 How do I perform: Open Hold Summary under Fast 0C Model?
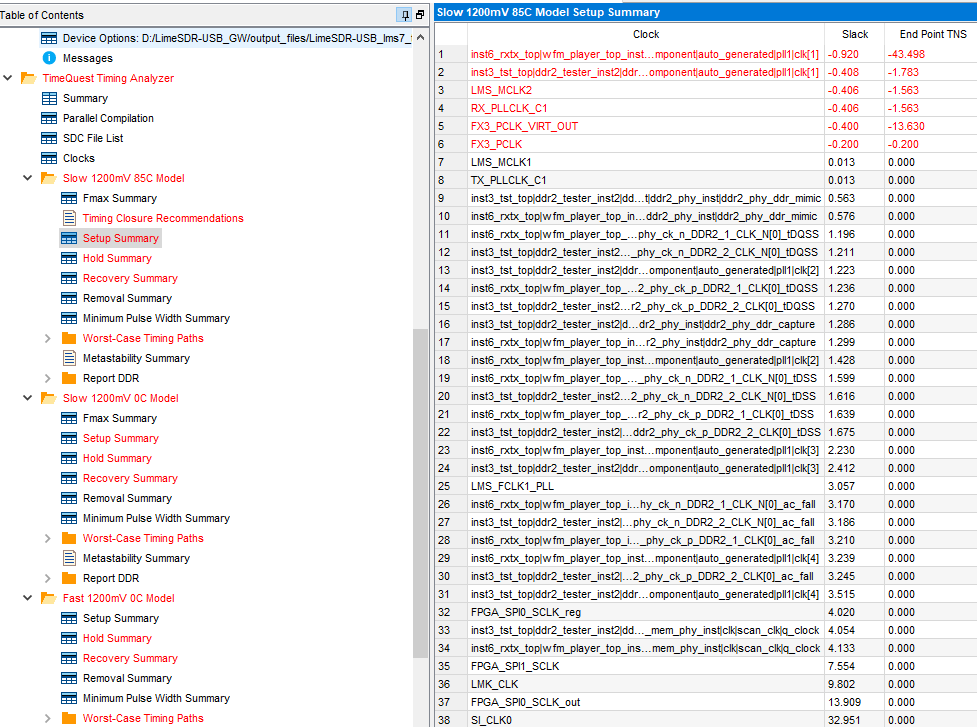tap(117, 638)
